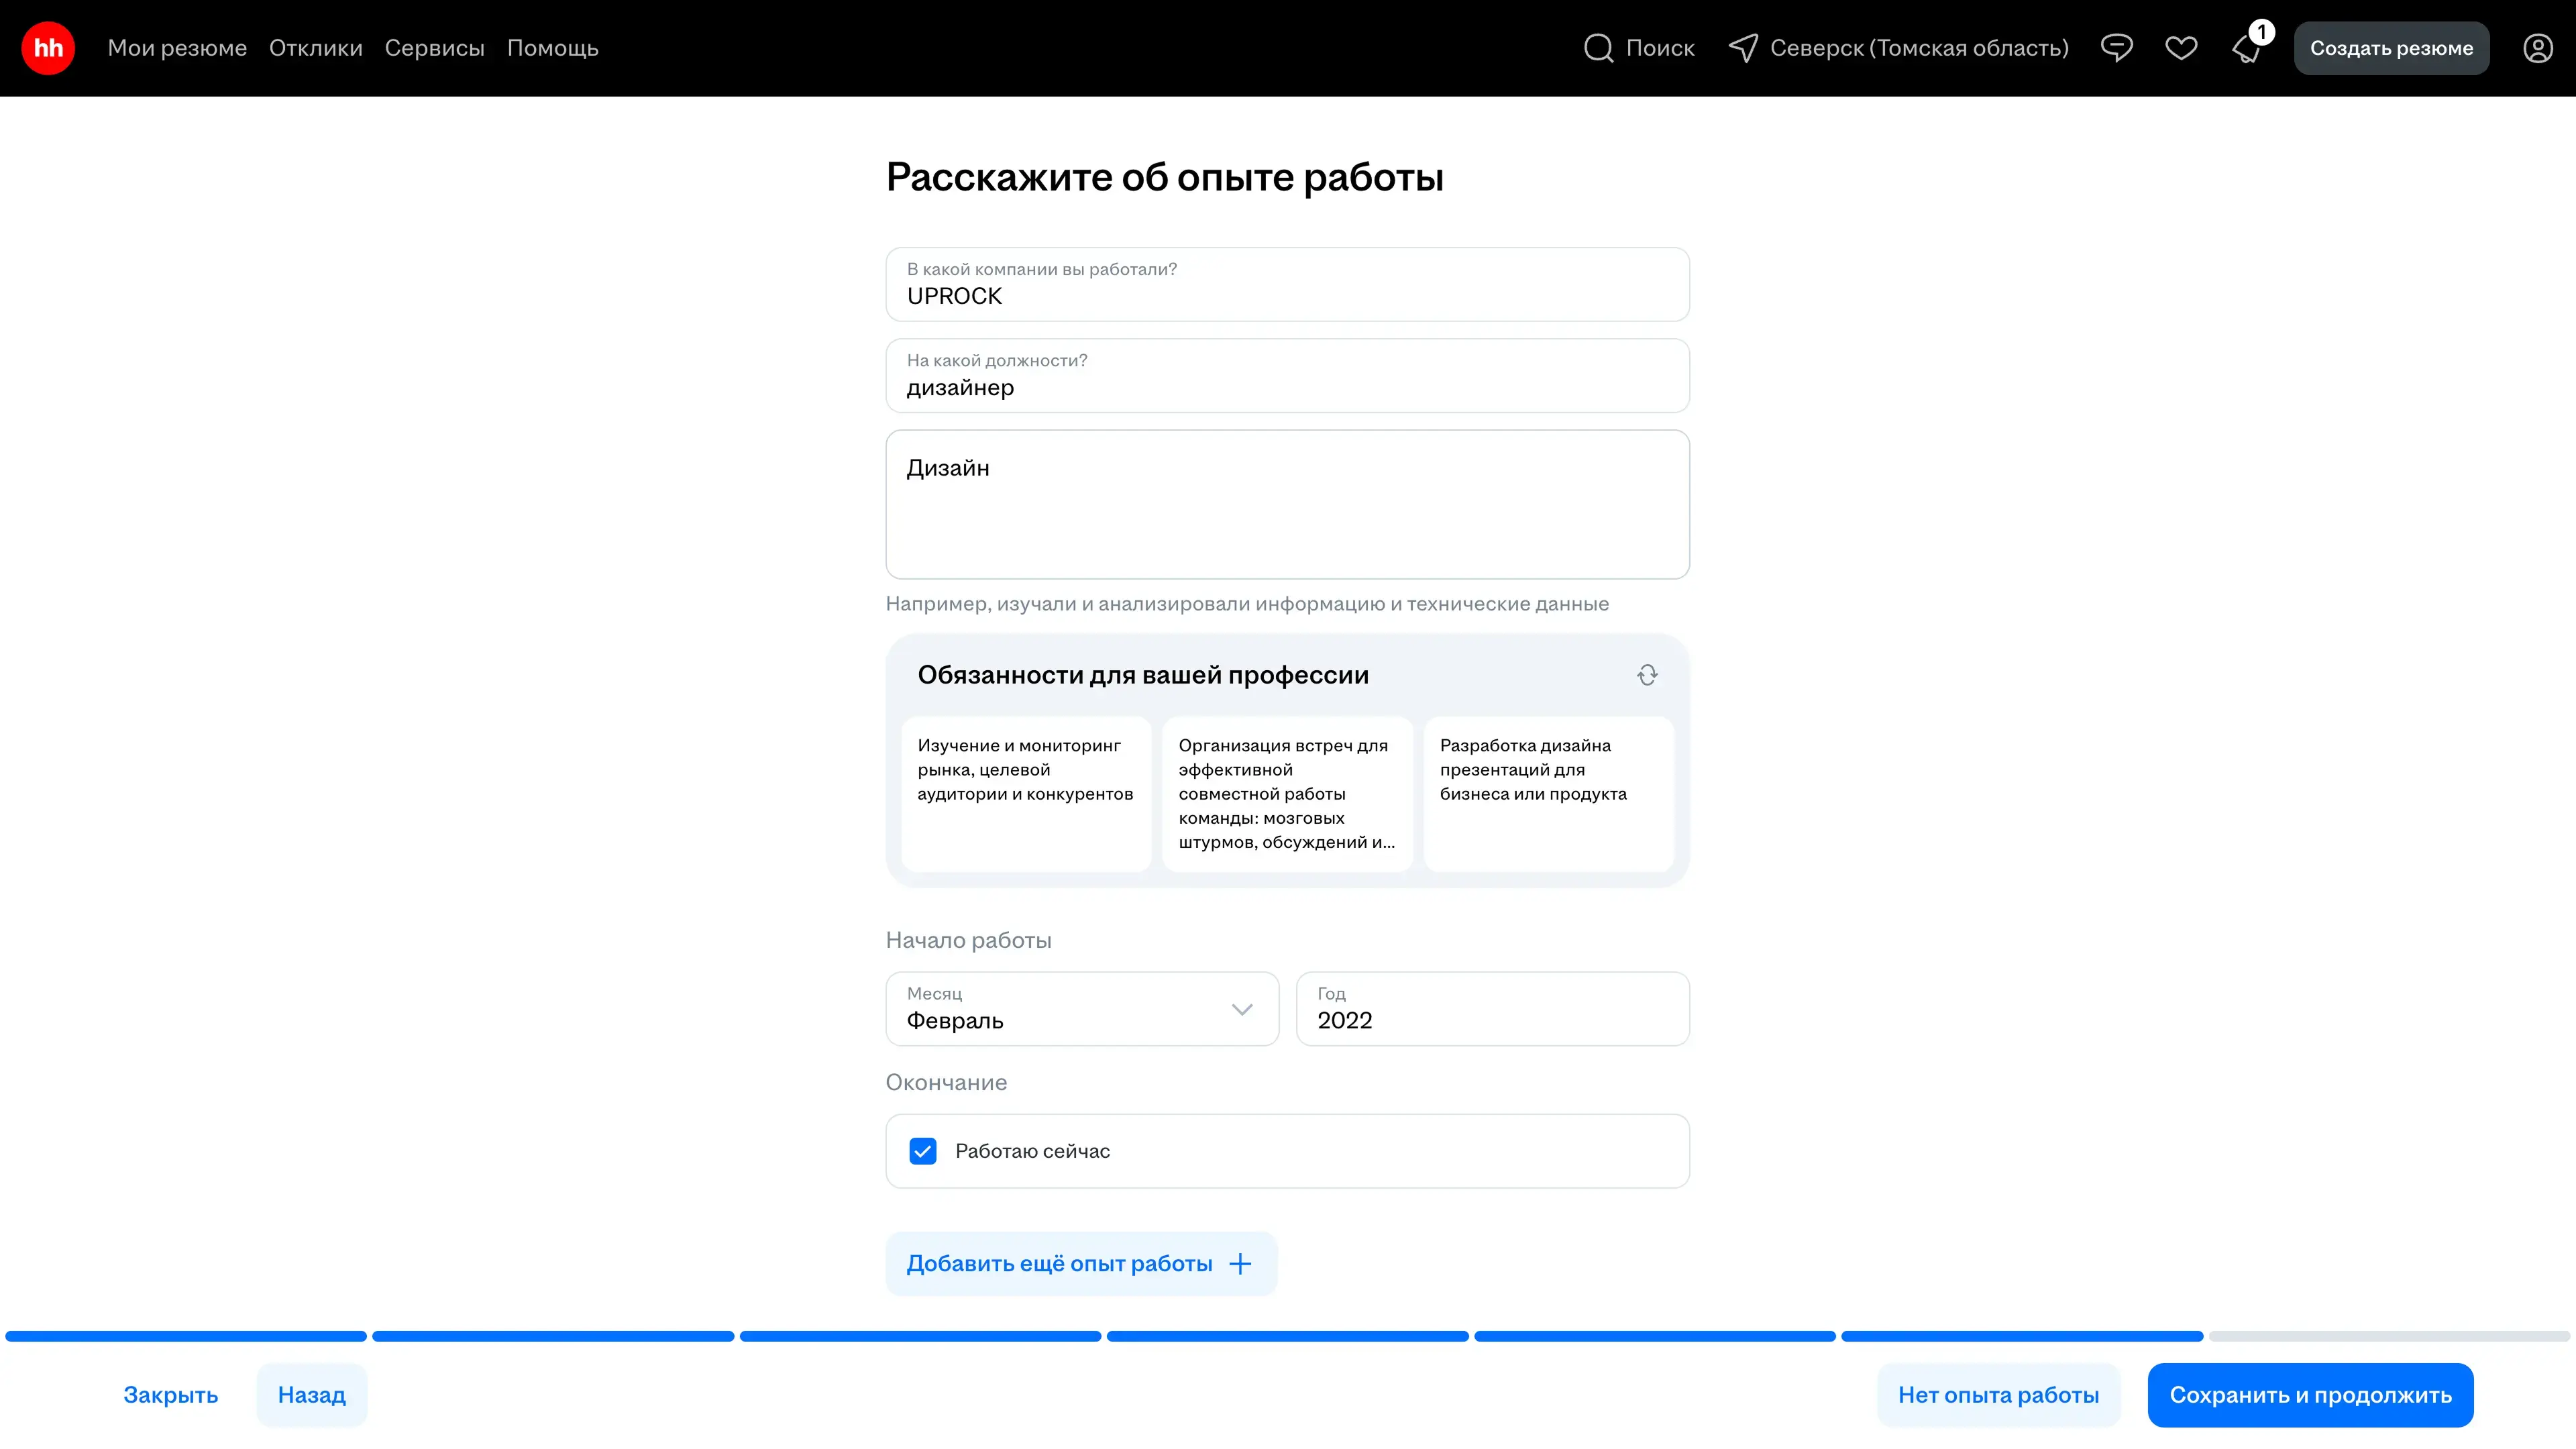Go to 'Отклики' menu item
Viewport: 2576px width, 1449px height.
[x=315, y=48]
